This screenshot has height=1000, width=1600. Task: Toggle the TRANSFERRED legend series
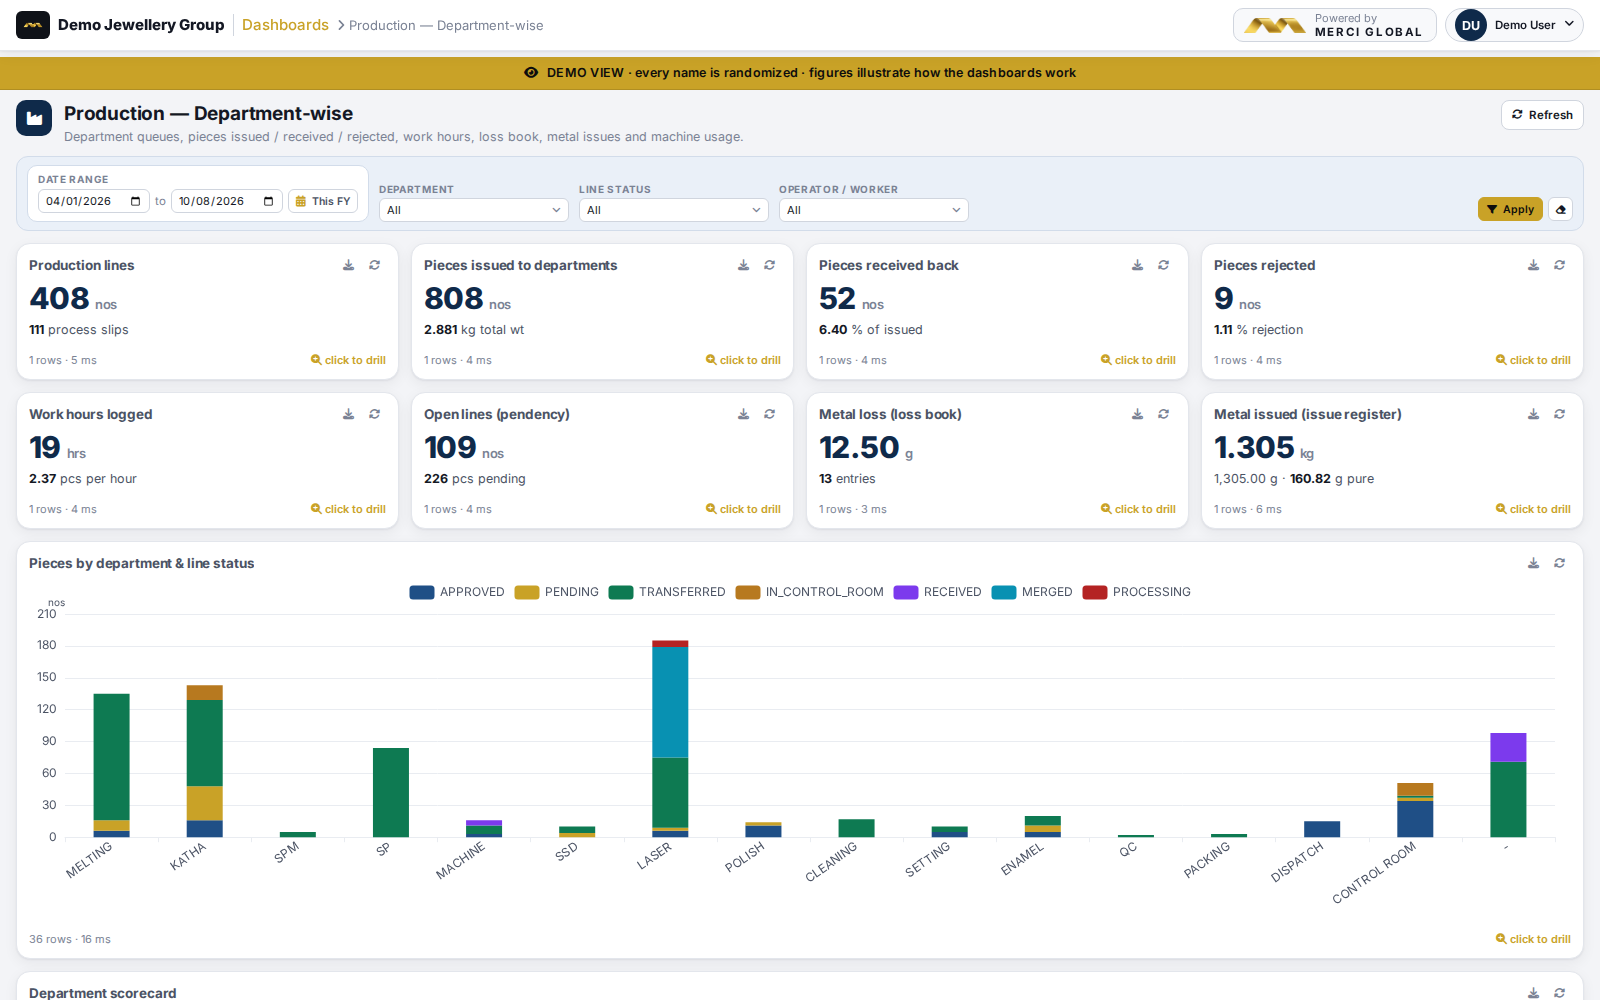tap(667, 592)
